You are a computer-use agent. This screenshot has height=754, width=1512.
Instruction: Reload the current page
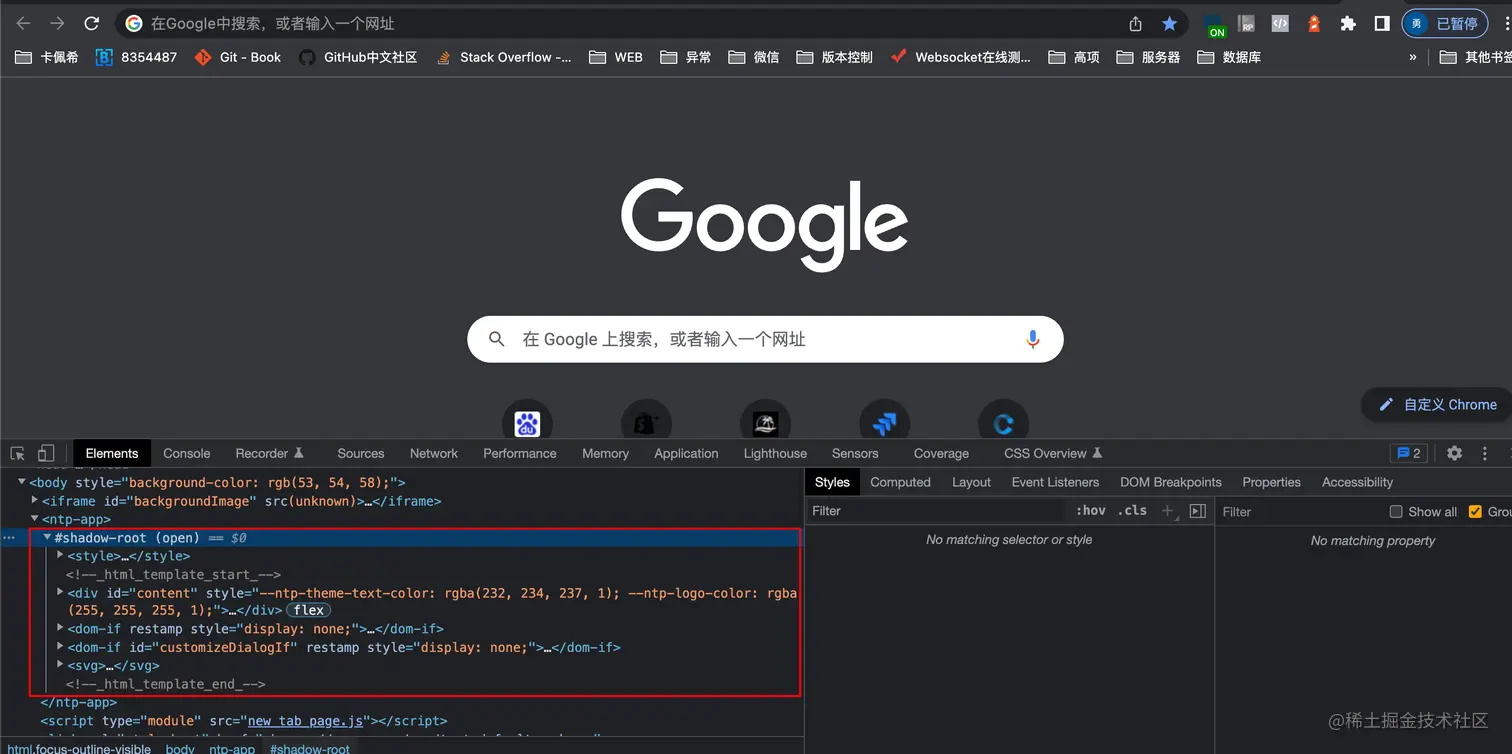[x=91, y=23]
